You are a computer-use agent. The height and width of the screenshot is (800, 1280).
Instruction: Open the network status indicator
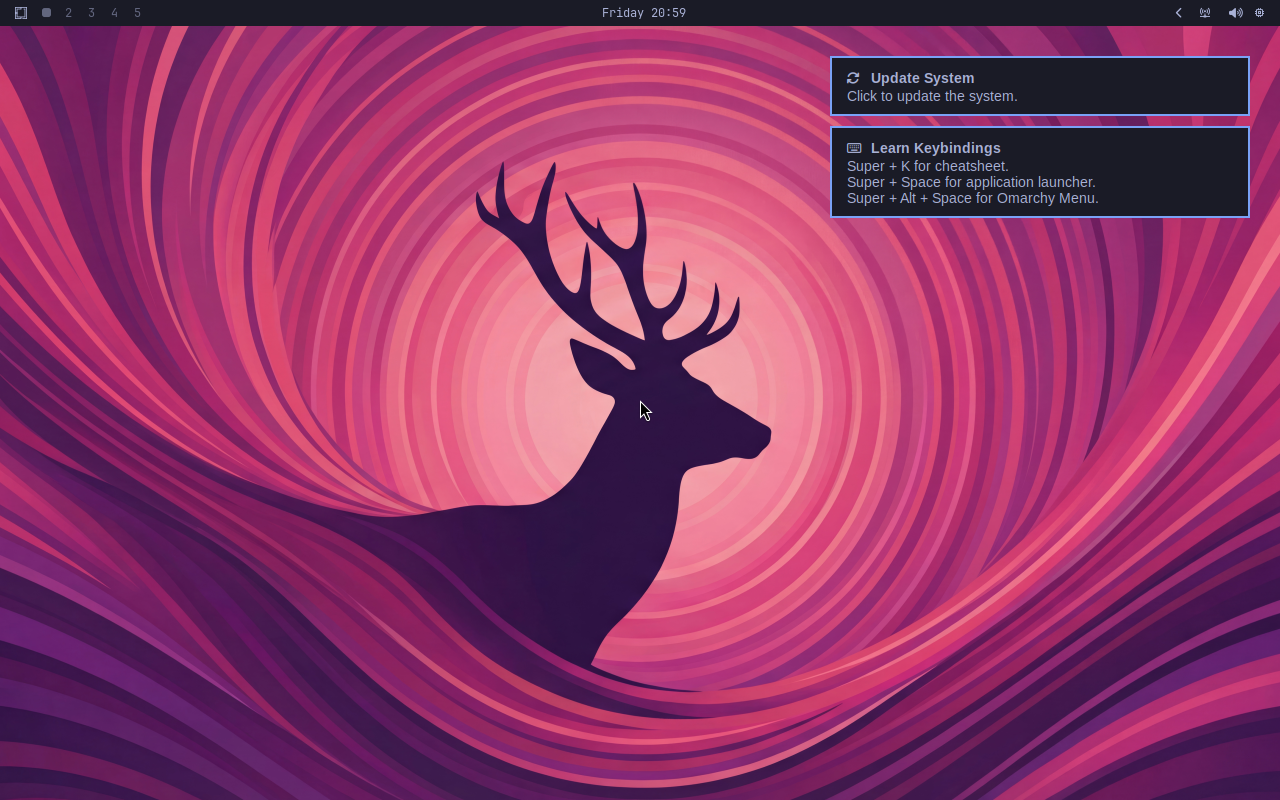tap(1205, 13)
